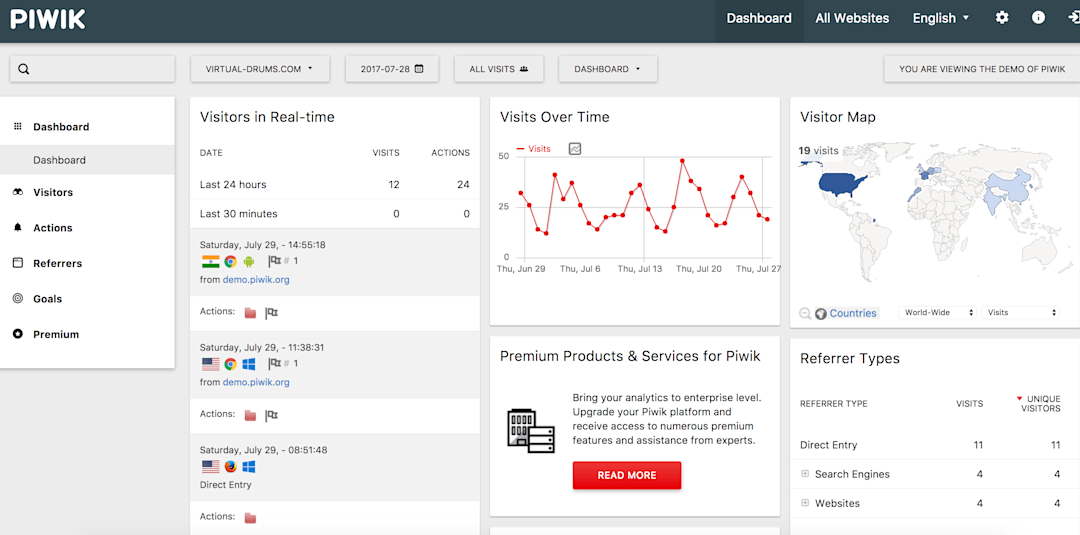The height and width of the screenshot is (535, 1080).
Task: Click the server building premium icon
Action: click(530, 430)
